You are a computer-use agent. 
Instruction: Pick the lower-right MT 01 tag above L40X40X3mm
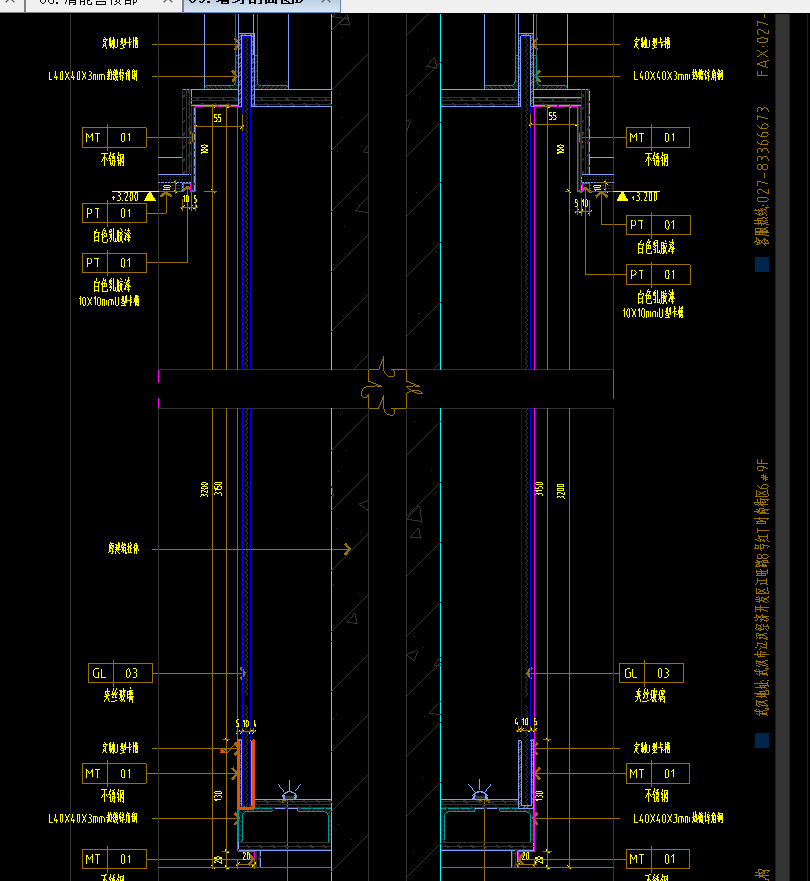click(658, 774)
